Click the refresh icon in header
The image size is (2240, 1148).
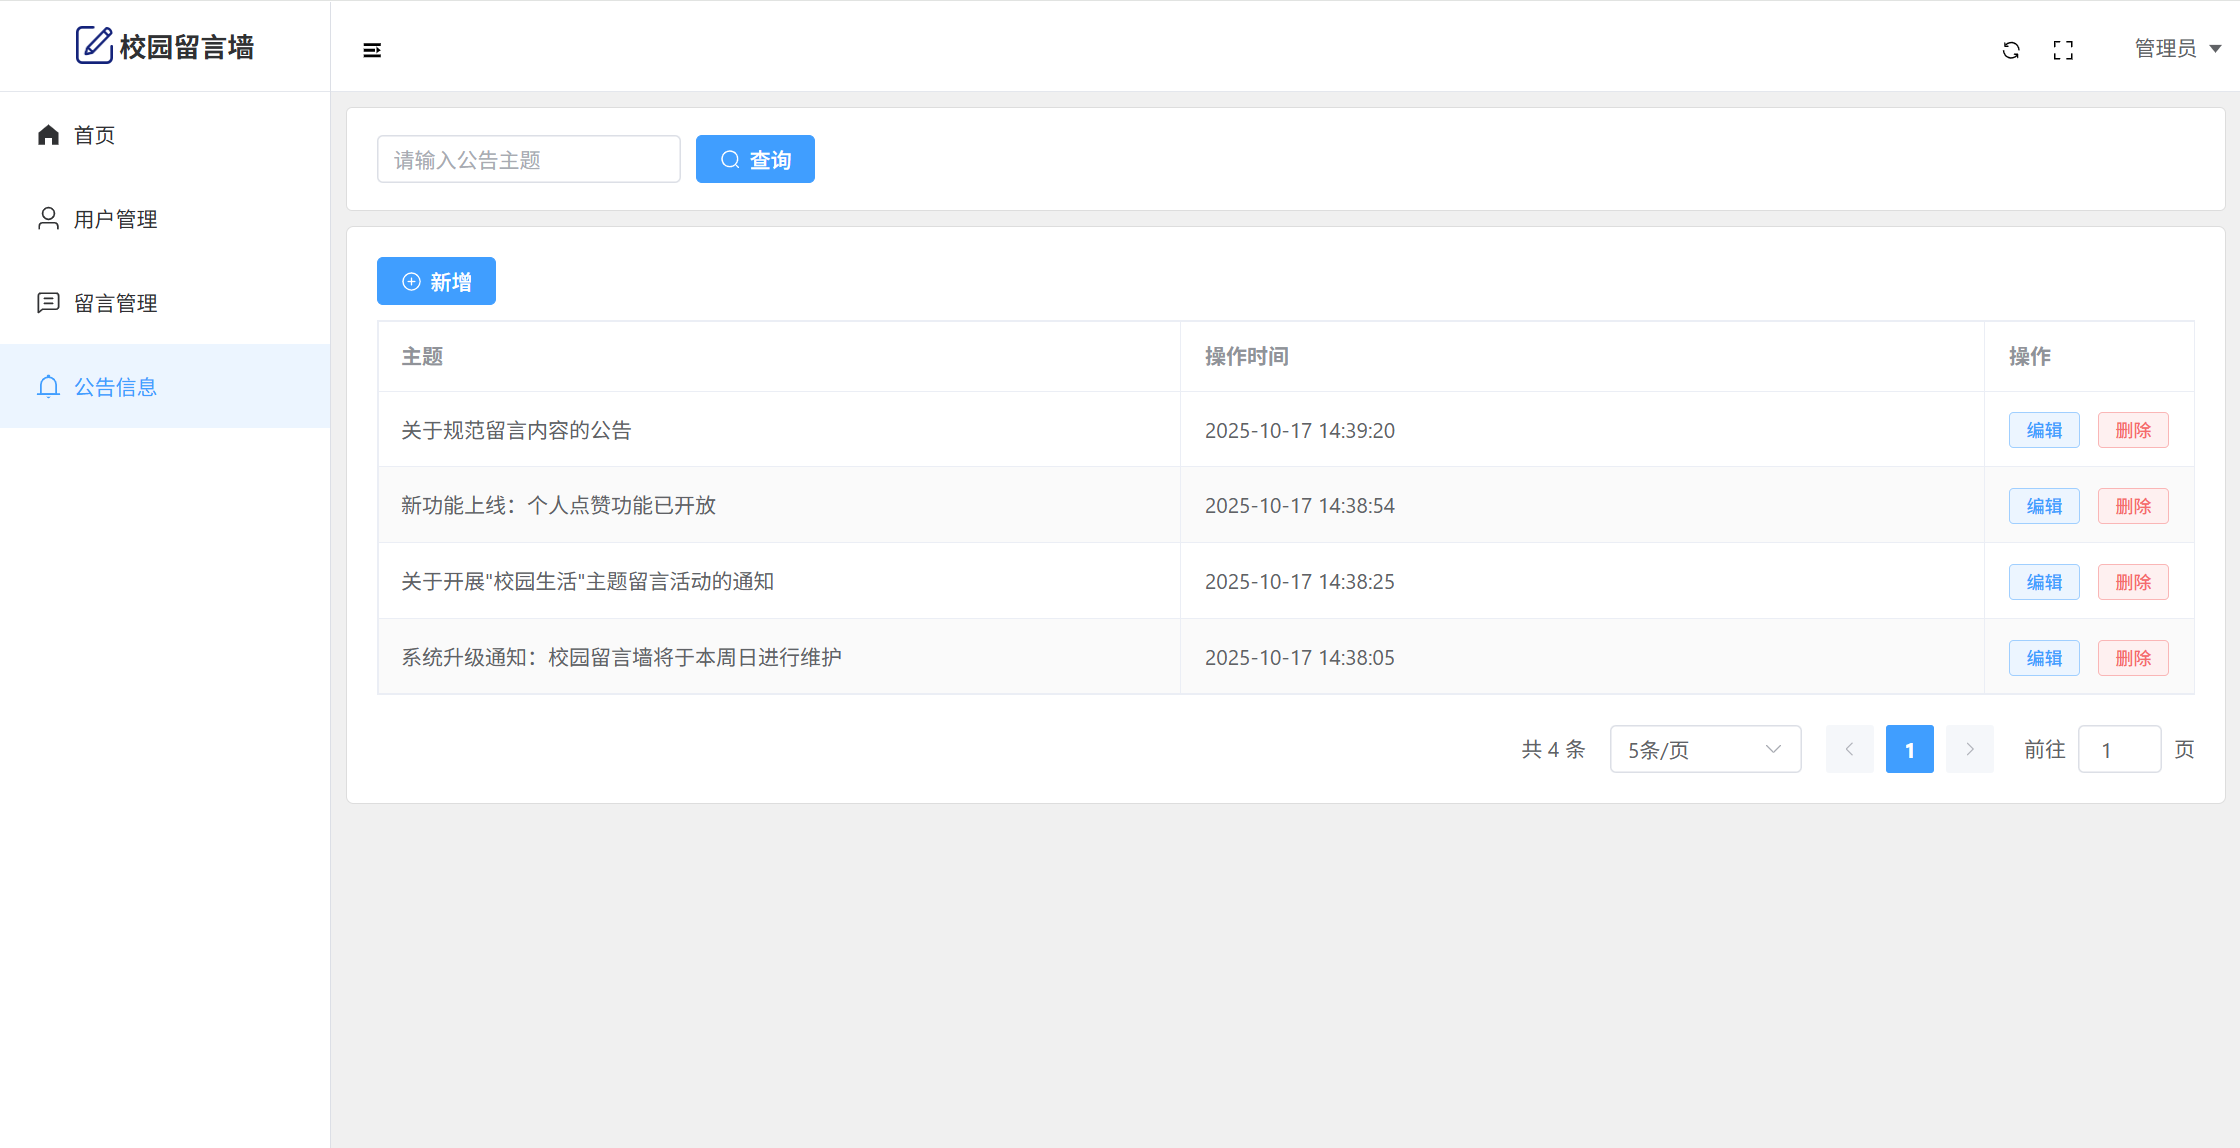click(x=2011, y=50)
